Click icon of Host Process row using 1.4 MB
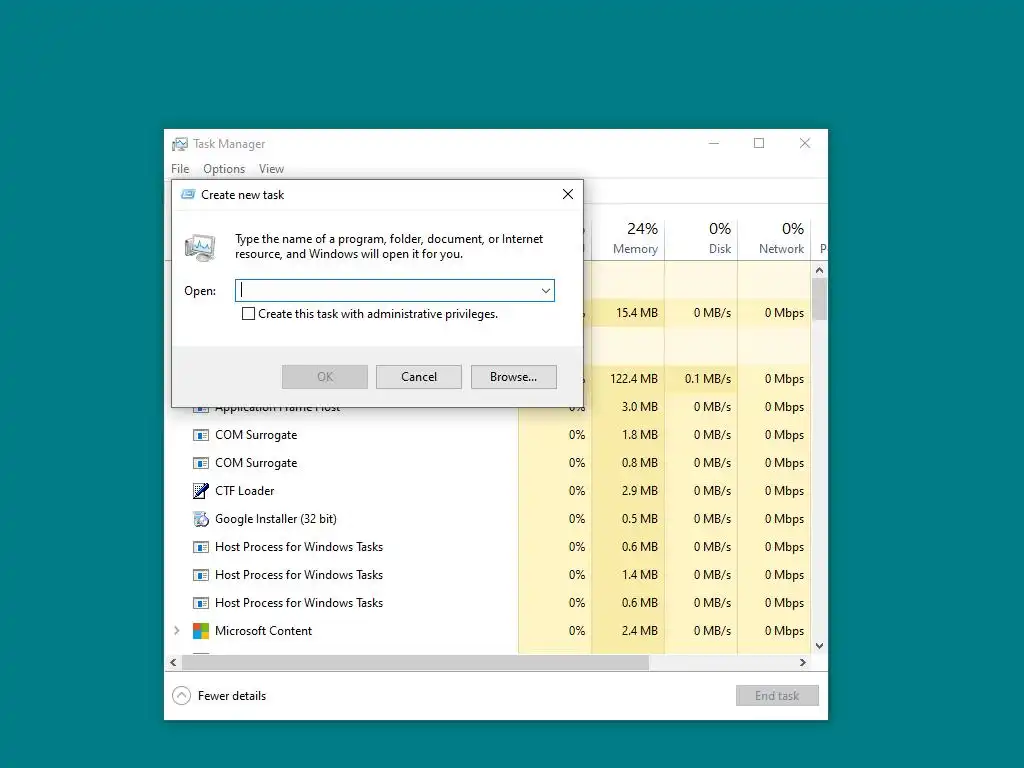1024x768 pixels. (200, 575)
